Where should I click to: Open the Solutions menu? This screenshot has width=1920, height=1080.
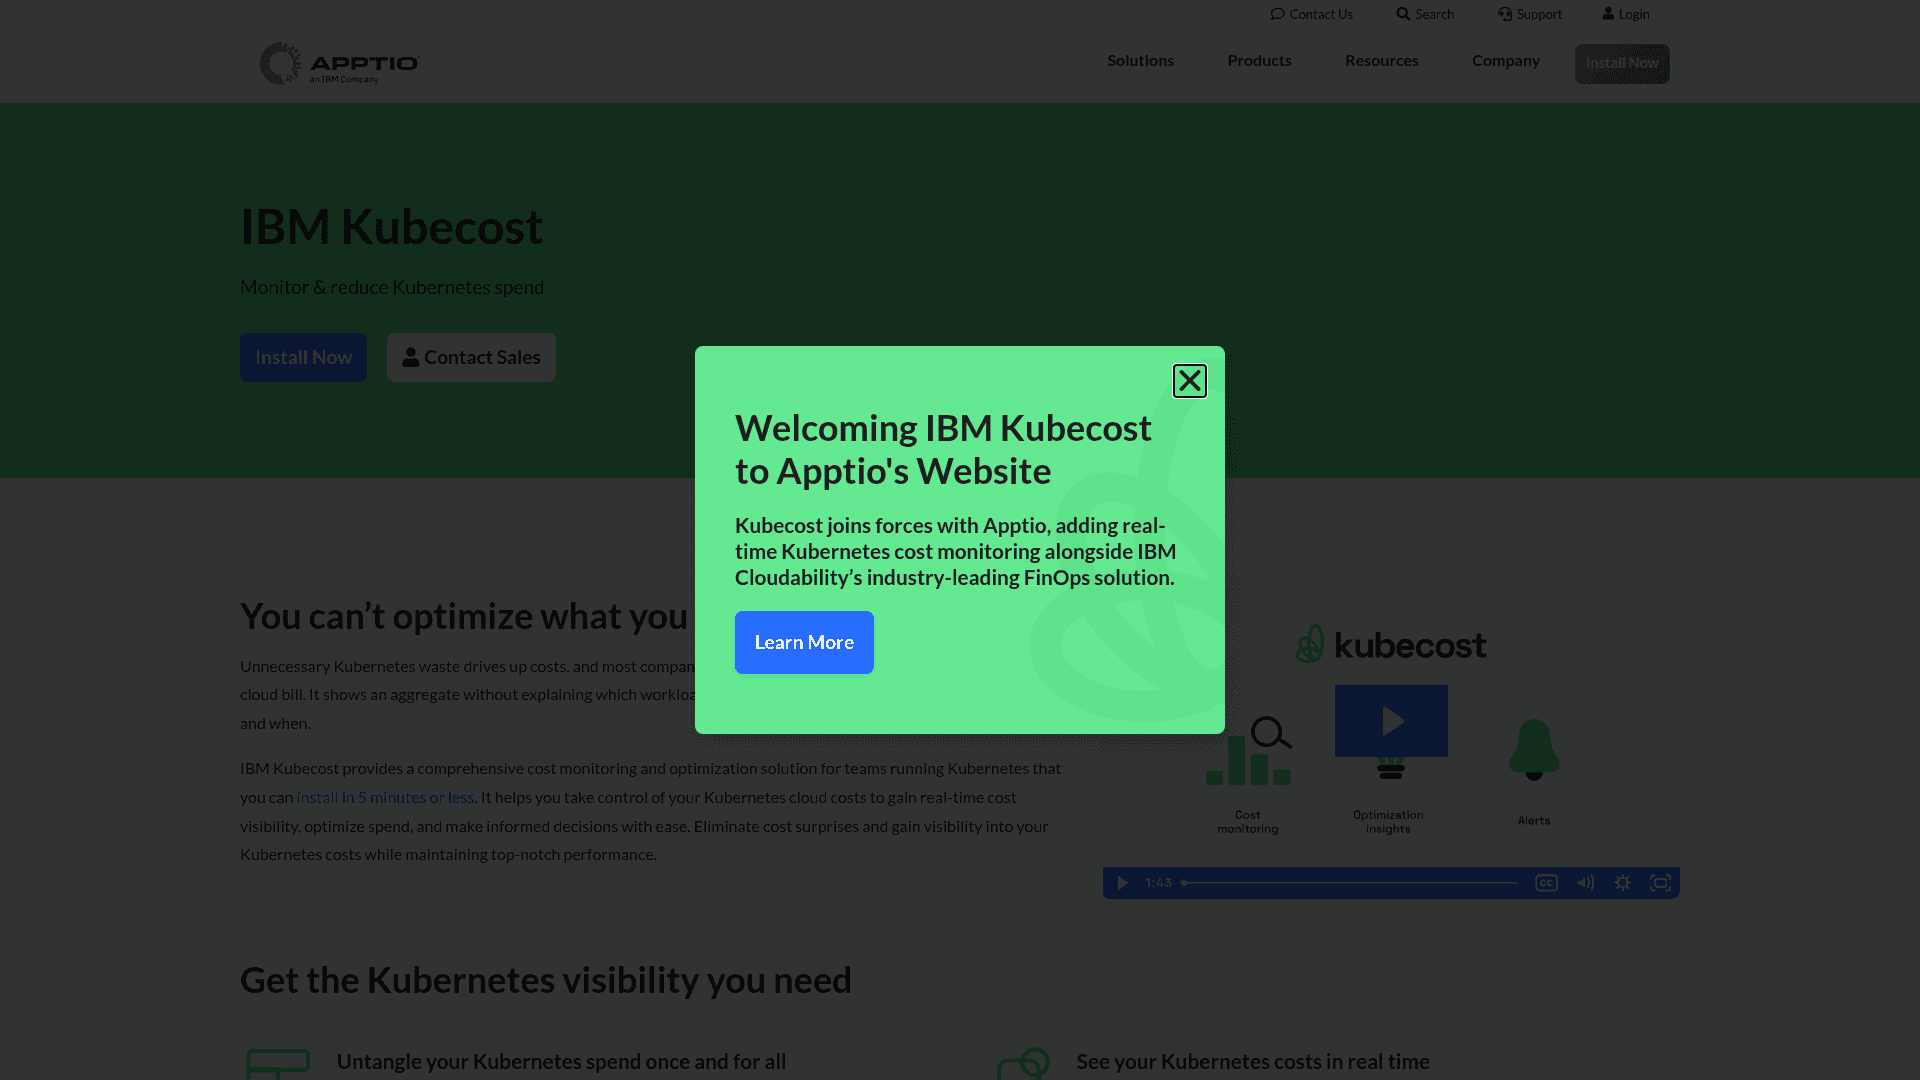[1140, 60]
